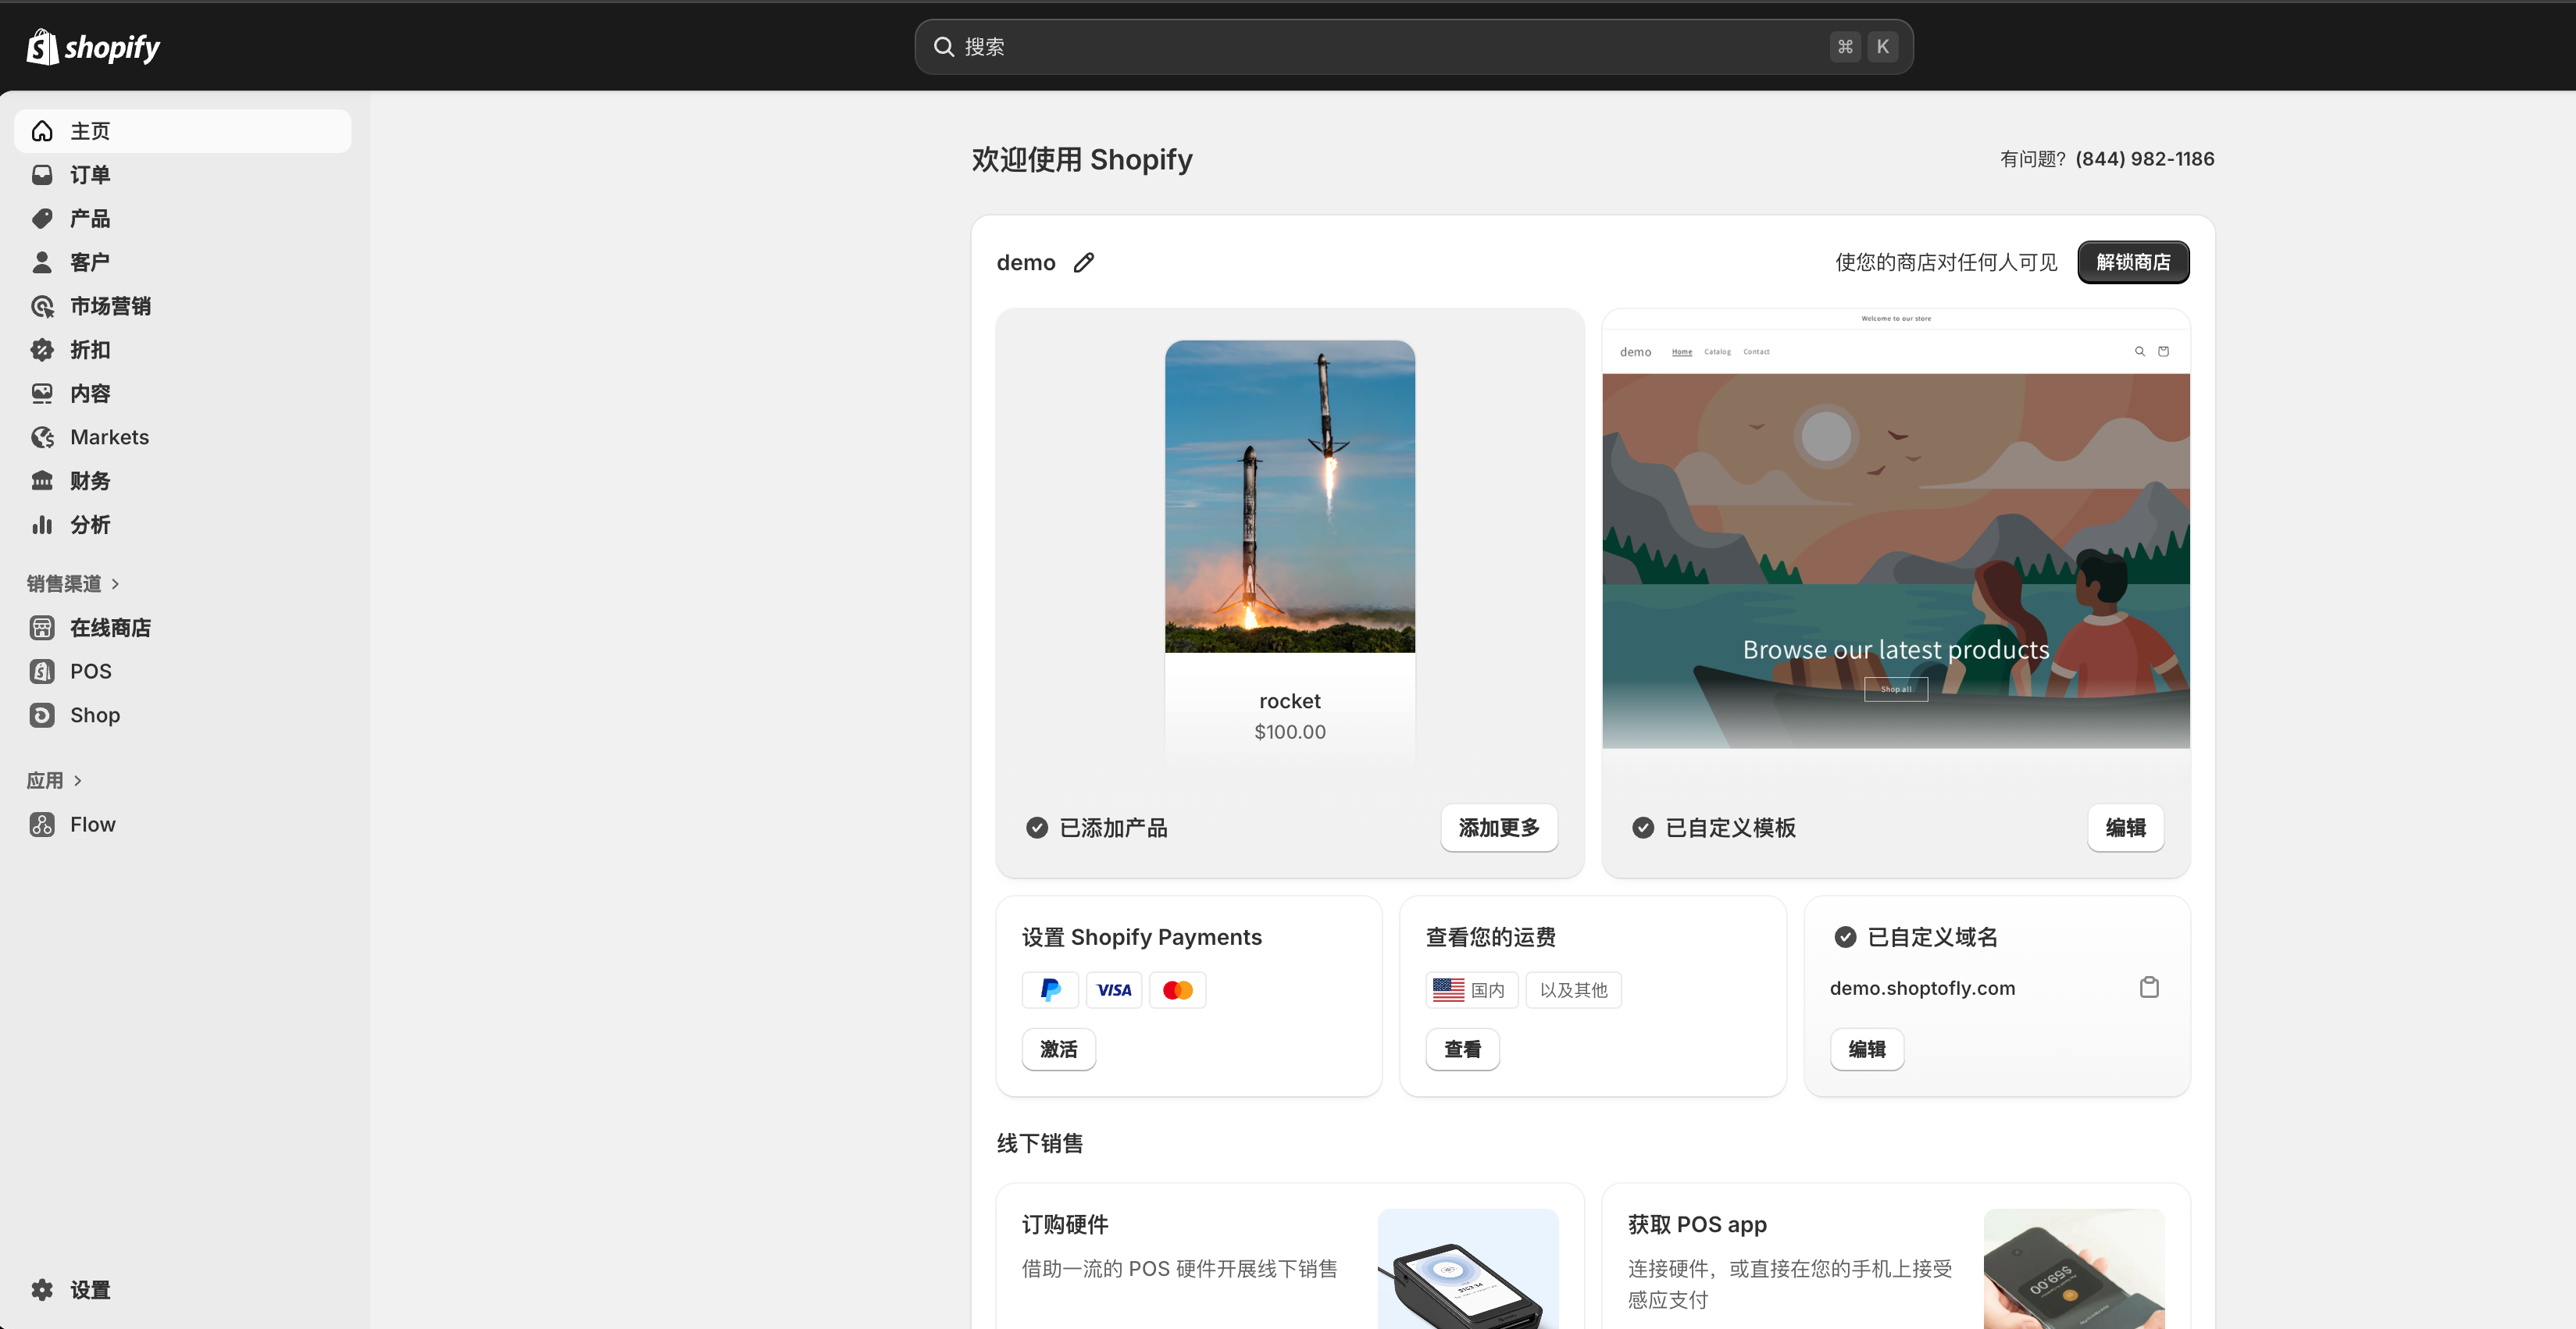2576x1329 pixels.
Task: Click 编辑 button under the domain name
Action: coord(1866,1049)
